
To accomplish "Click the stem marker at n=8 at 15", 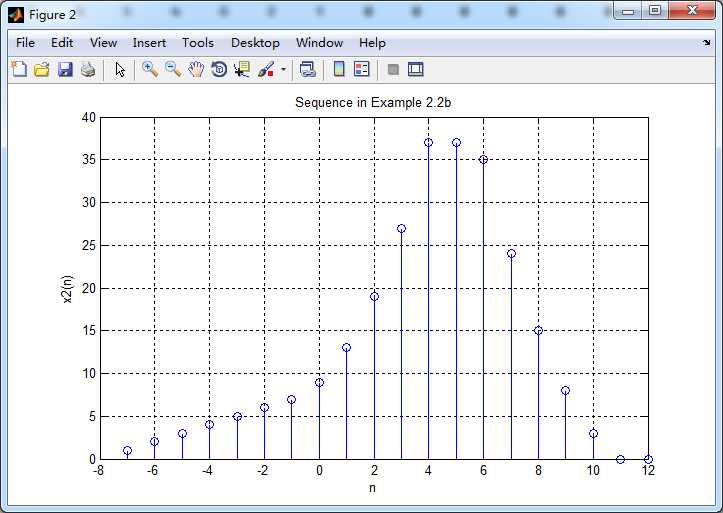I will [x=538, y=330].
